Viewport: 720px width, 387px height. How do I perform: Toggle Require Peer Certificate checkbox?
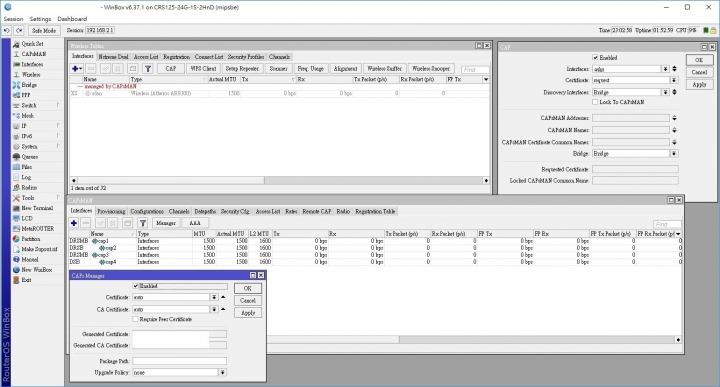(x=135, y=319)
